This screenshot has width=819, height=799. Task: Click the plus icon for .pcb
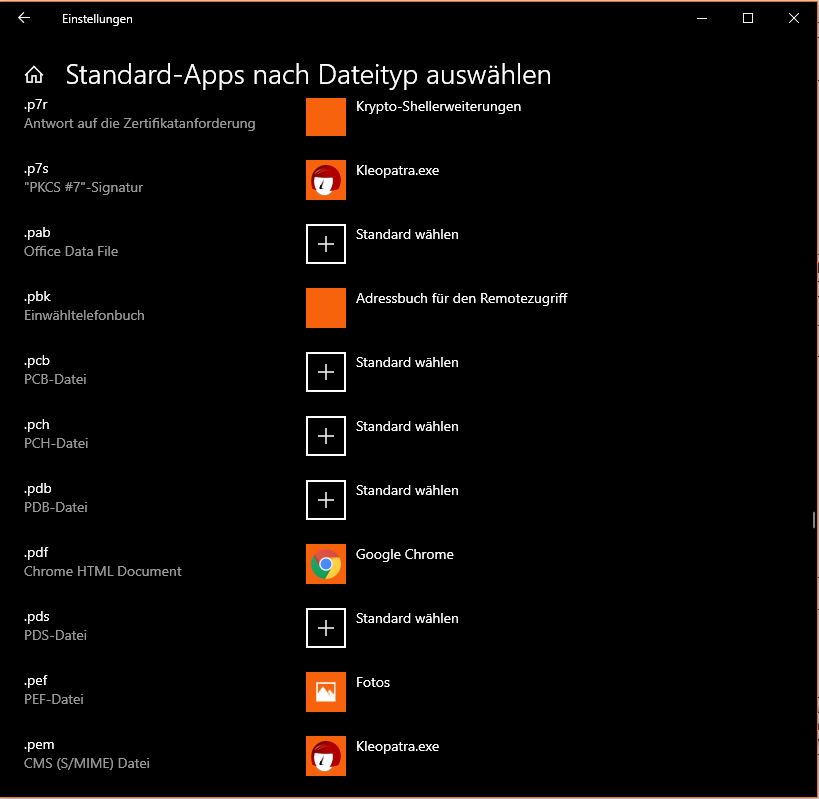tap(325, 372)
